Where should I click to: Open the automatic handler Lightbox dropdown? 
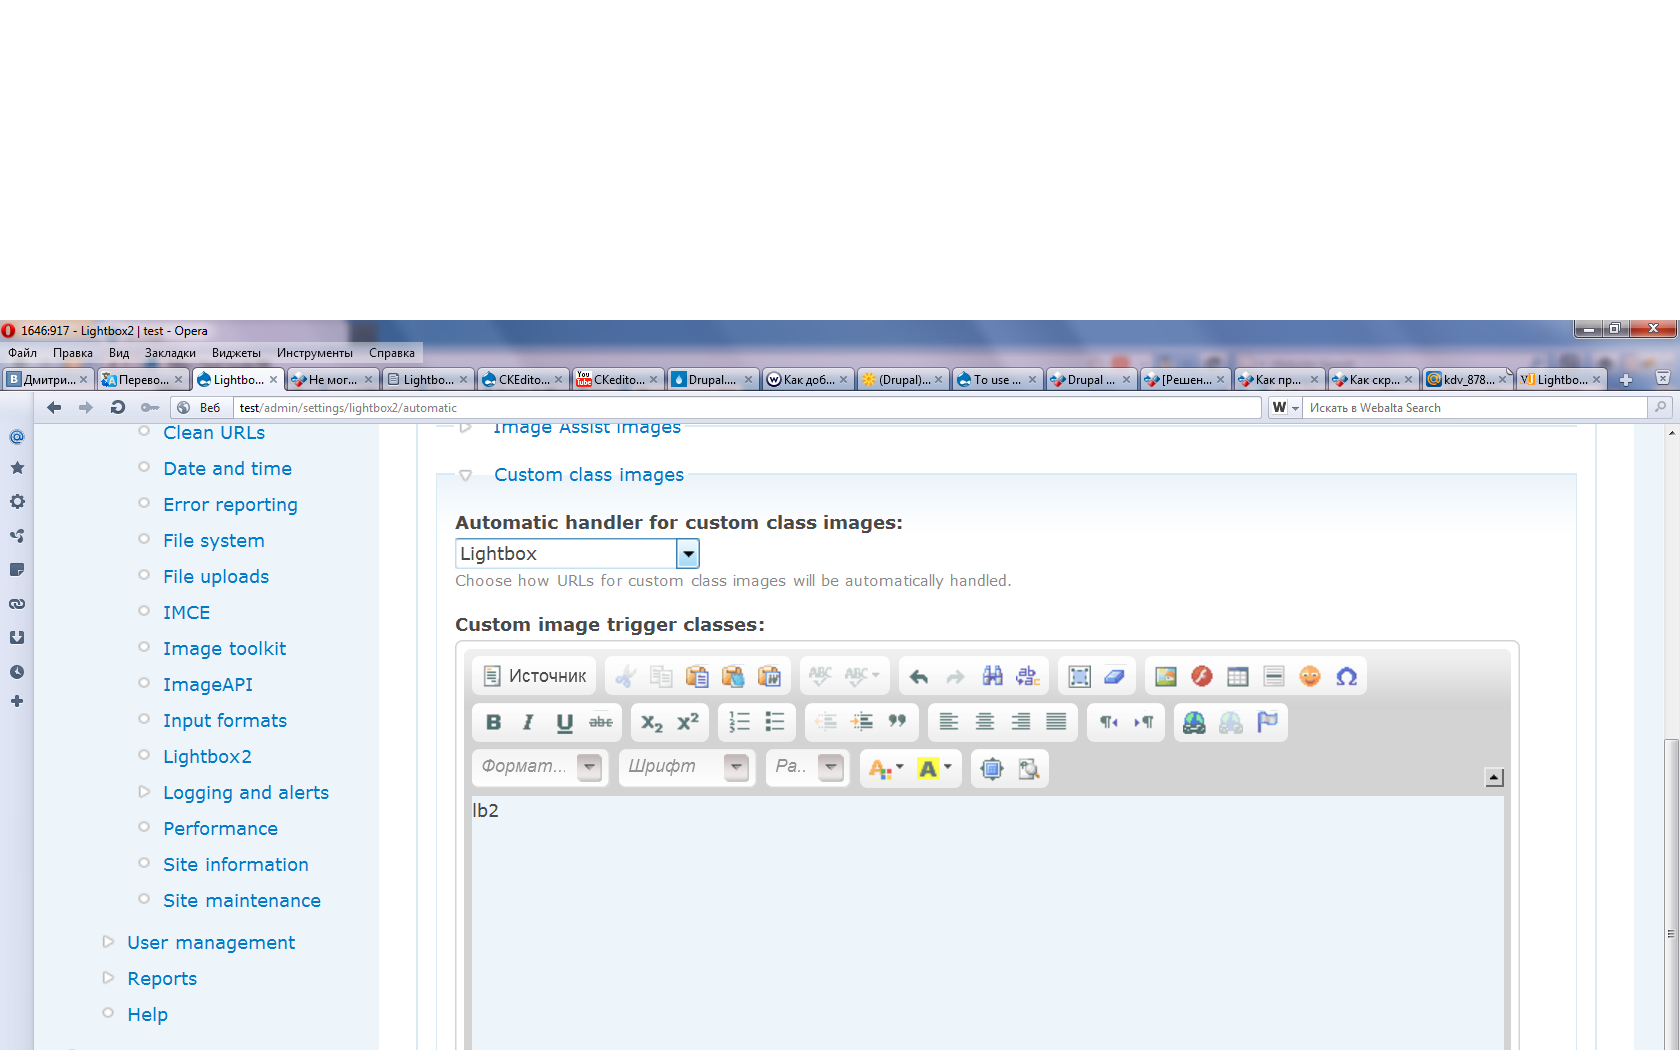[687, 554]
